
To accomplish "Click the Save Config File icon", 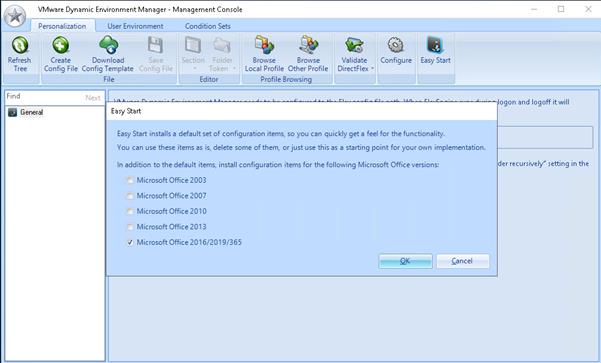I will (155, 45).
